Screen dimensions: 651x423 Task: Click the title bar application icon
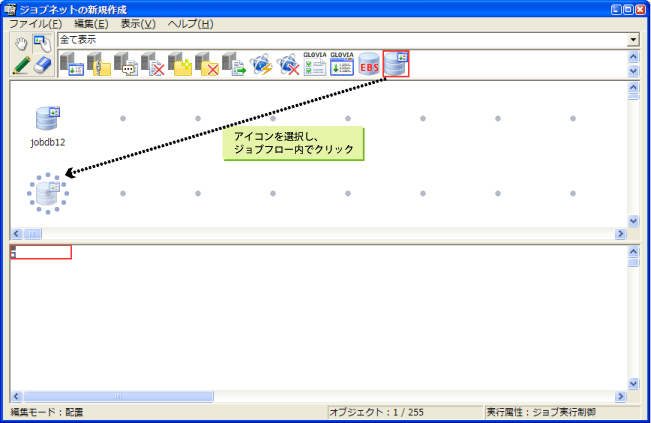[x=10, y=9]
